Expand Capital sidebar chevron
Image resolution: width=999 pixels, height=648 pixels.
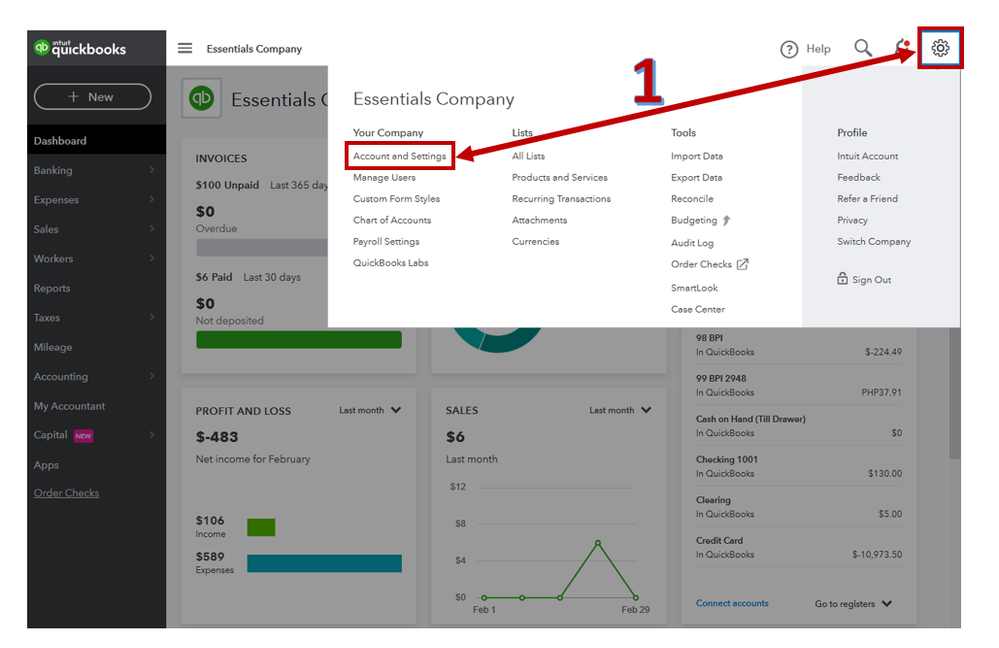click(x=152, y=435)
